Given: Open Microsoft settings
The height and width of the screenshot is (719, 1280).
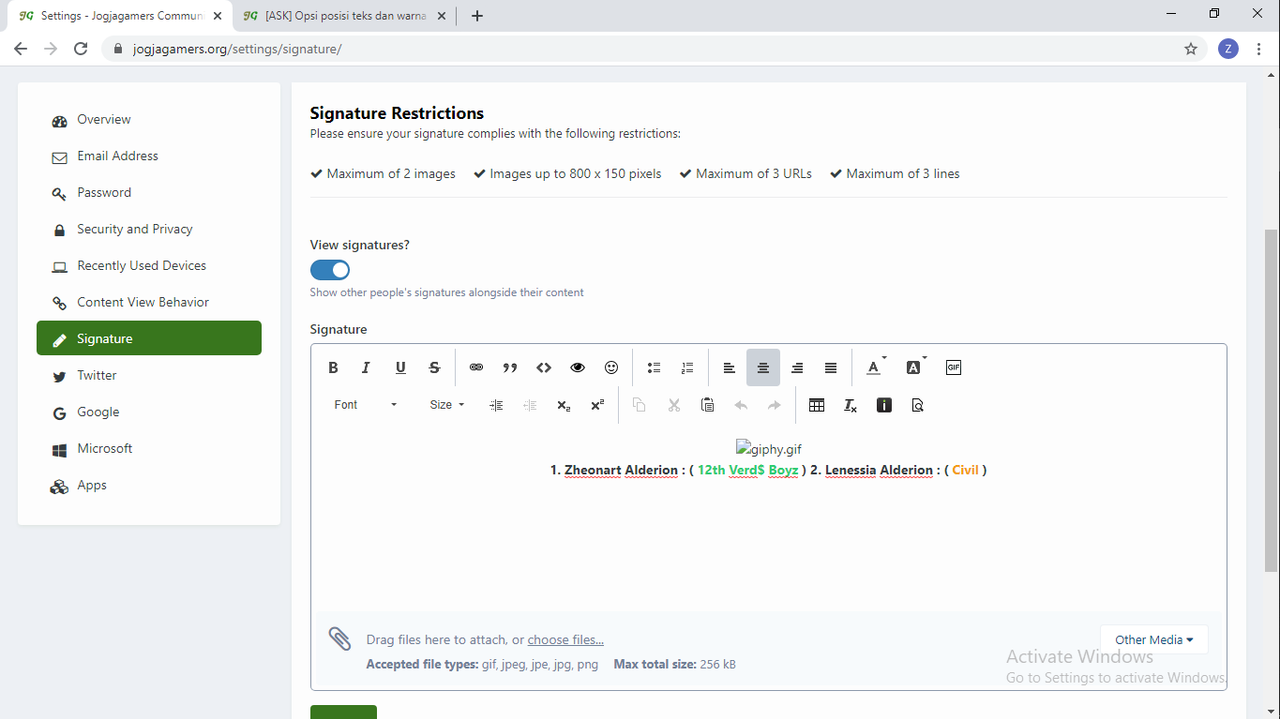Looking at the screenshot, I should [149, 448].
